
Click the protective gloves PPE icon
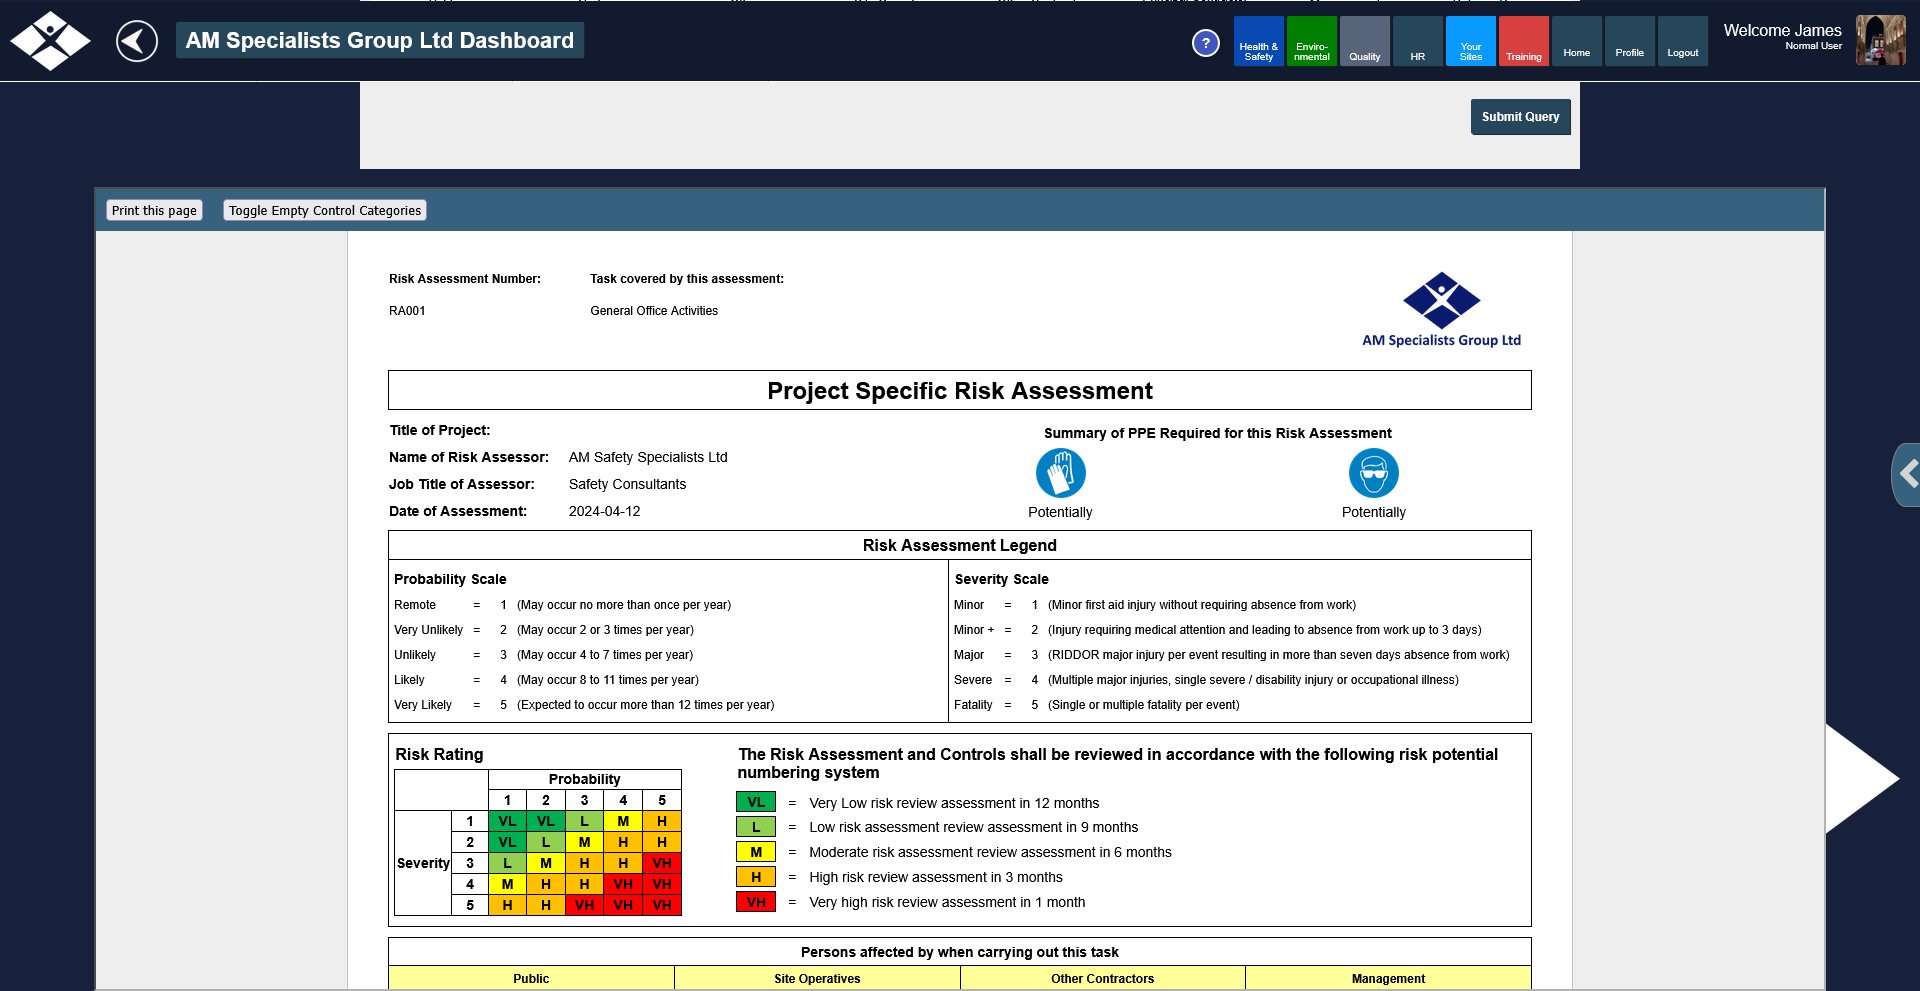click(x=1061, y=473)
